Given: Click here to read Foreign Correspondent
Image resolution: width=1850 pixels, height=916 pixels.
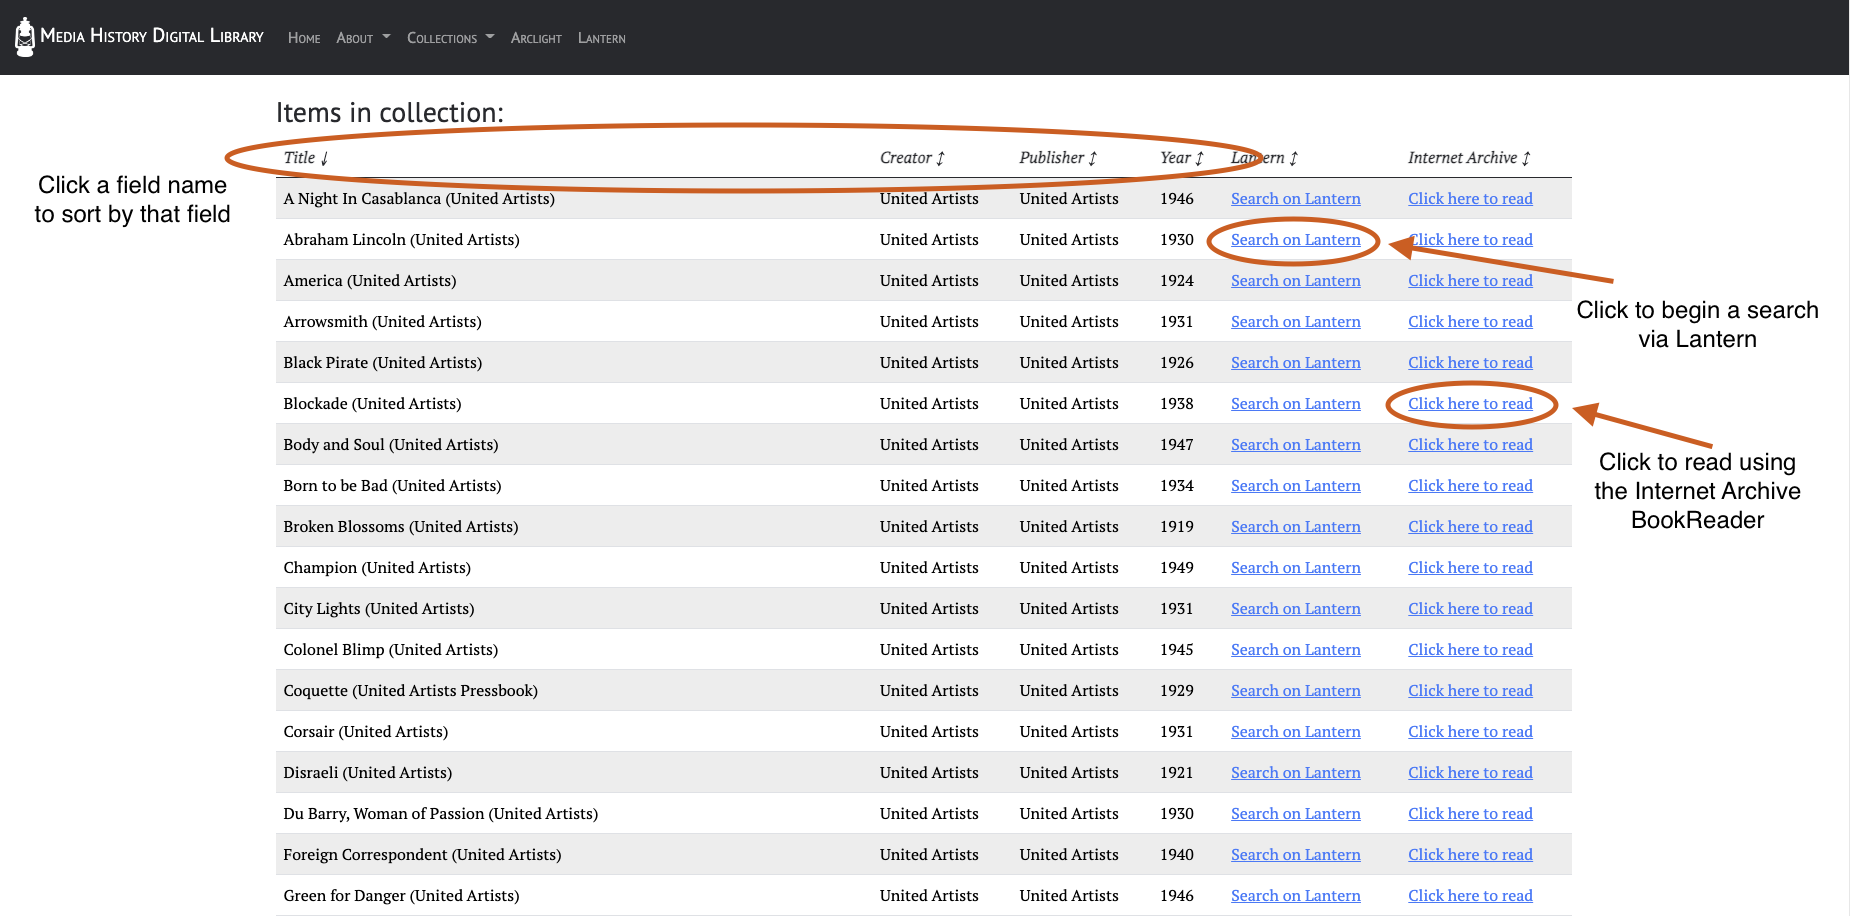Looking at the screenshot, I should coord(1470,855).
